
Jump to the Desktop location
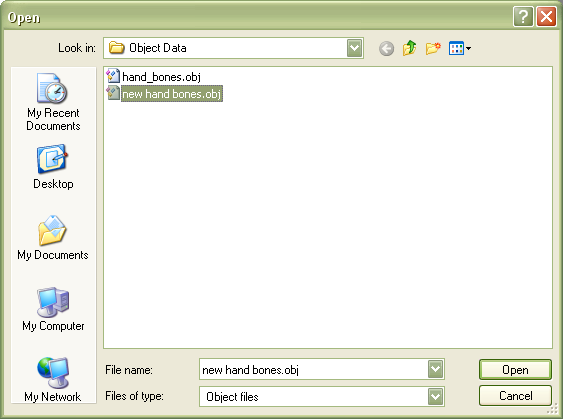53,167
